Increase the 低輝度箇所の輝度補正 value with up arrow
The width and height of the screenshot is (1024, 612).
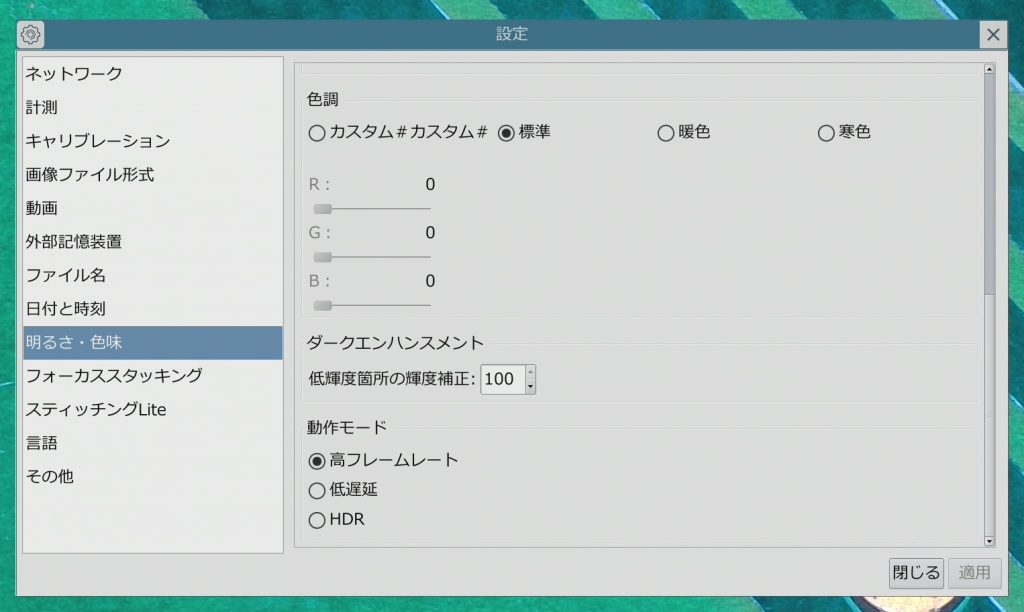pyautogui.click(x=530, y=373)
